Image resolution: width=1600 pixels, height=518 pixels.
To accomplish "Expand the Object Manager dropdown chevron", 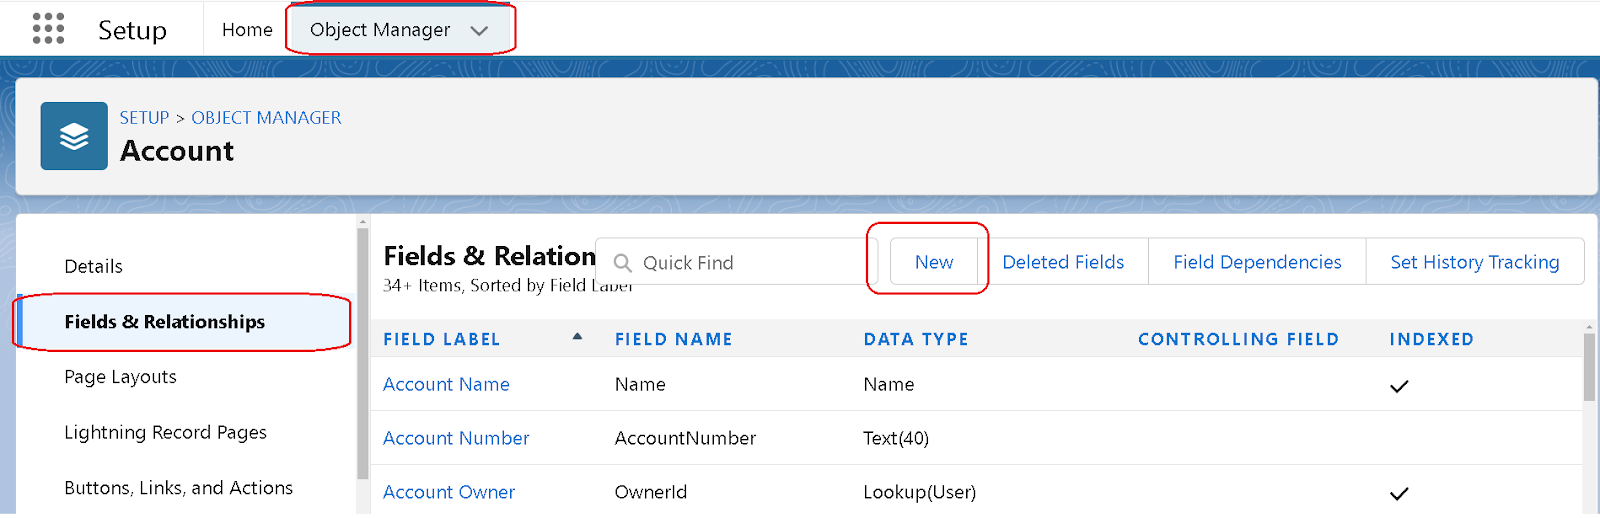I will coord(479,31).
